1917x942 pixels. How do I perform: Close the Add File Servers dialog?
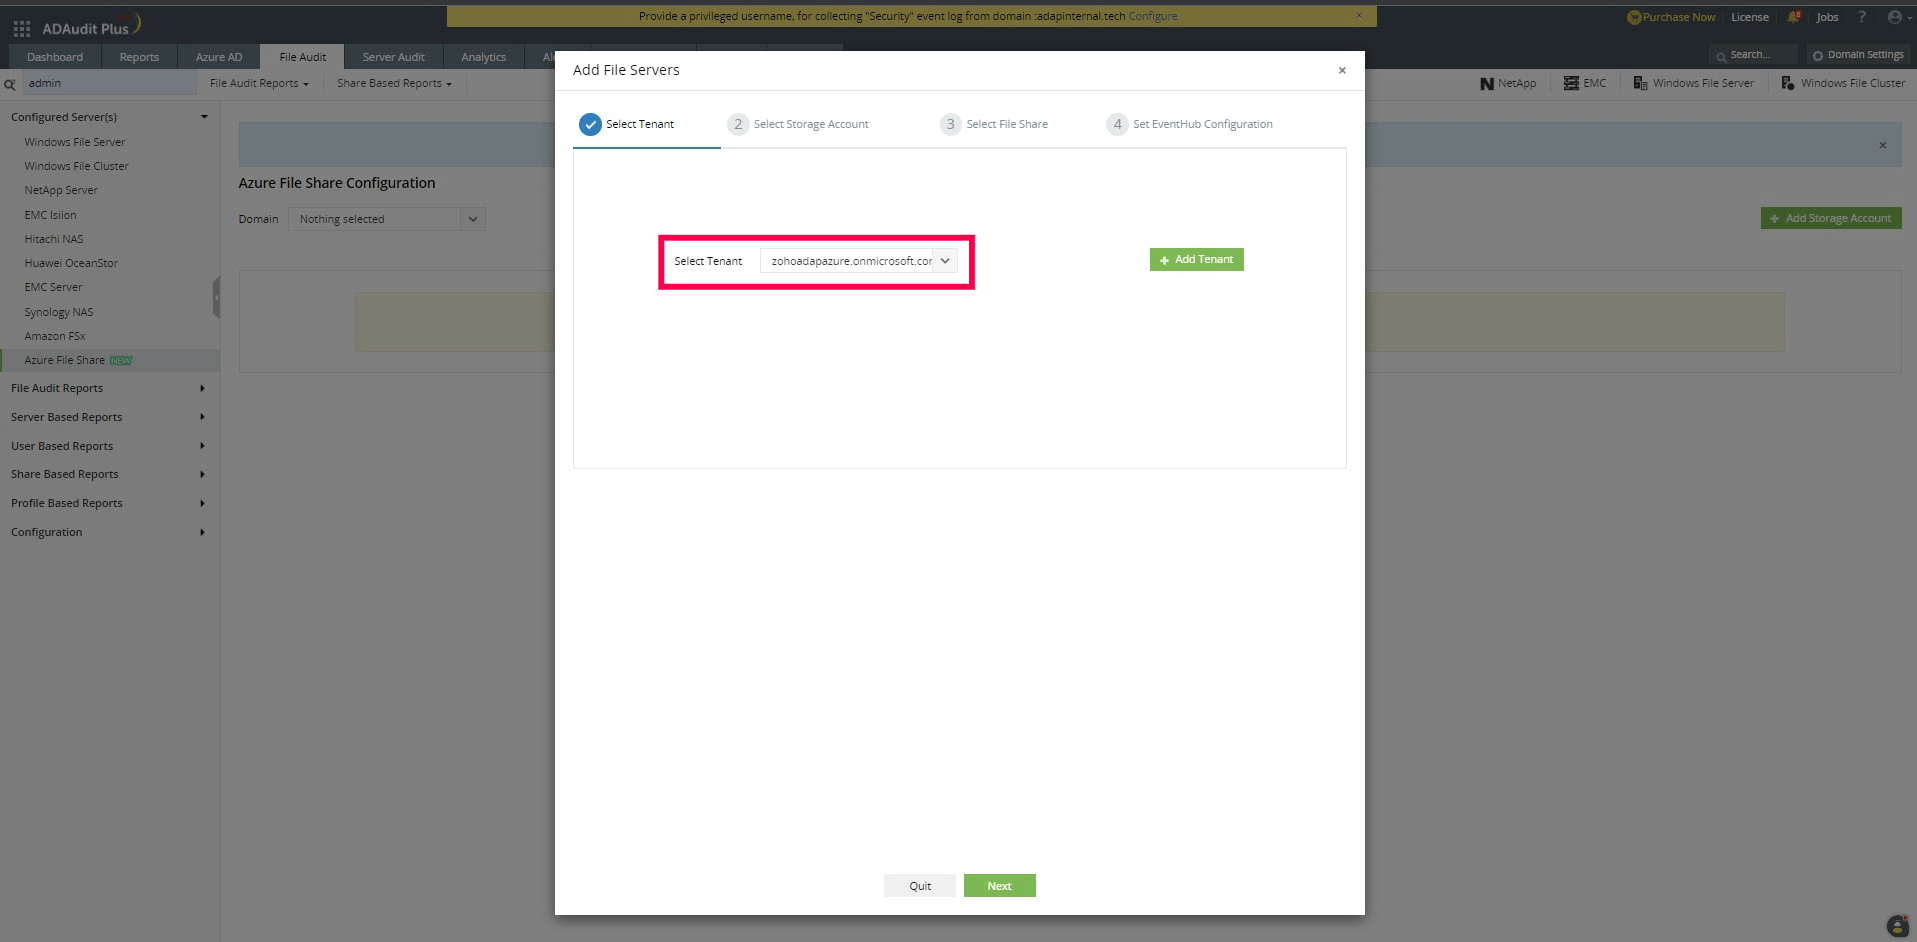click(x=1342, y=70)
